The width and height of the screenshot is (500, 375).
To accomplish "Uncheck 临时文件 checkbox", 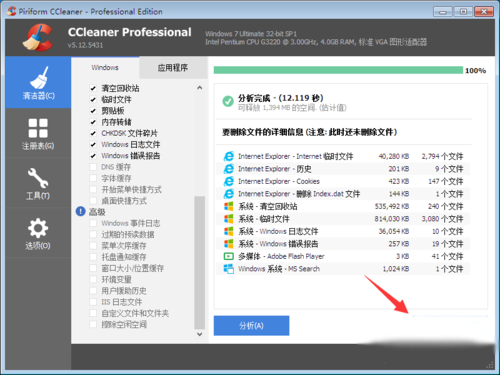I will click(x=93, y=99).
